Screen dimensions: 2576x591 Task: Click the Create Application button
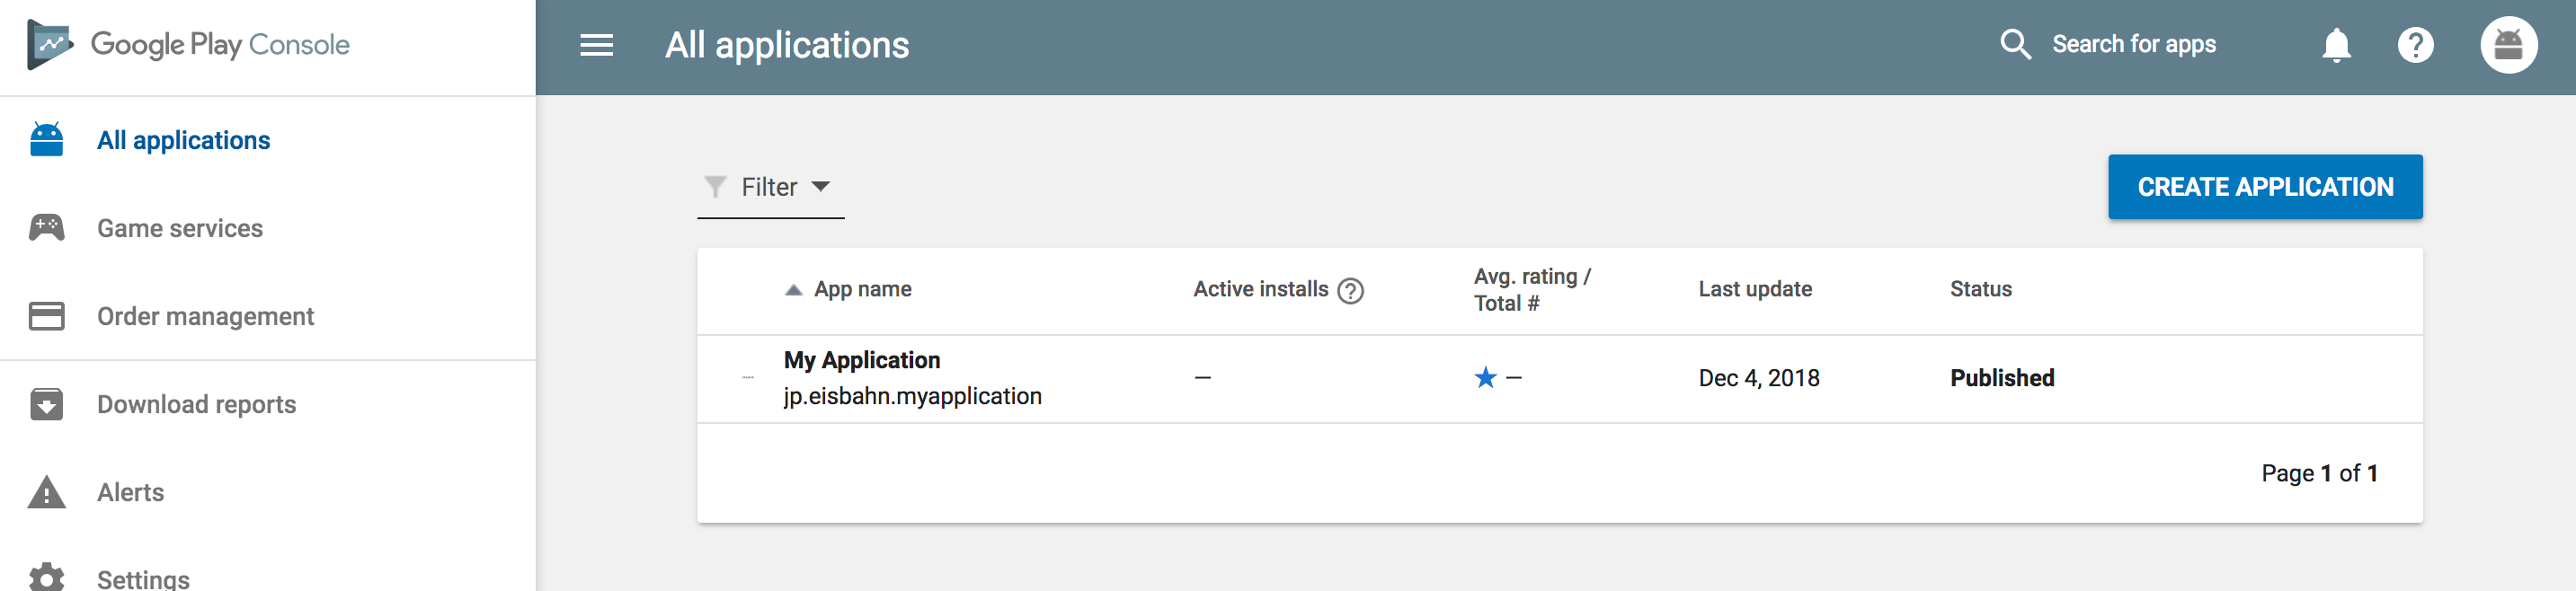pyautogui.click(x=2264, y=187)
